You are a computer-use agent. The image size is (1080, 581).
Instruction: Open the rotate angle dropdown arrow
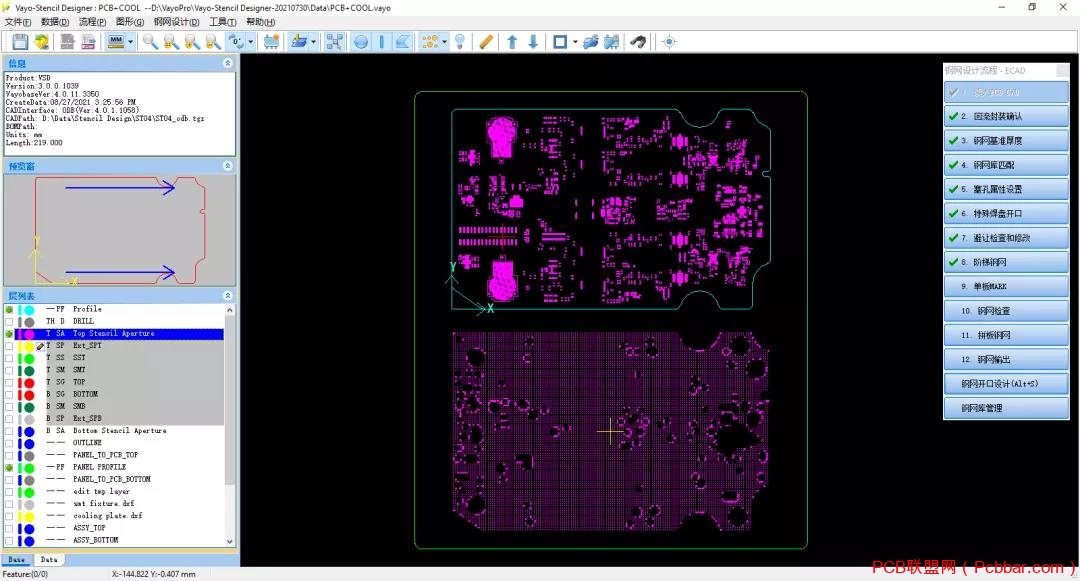point(250,42)
